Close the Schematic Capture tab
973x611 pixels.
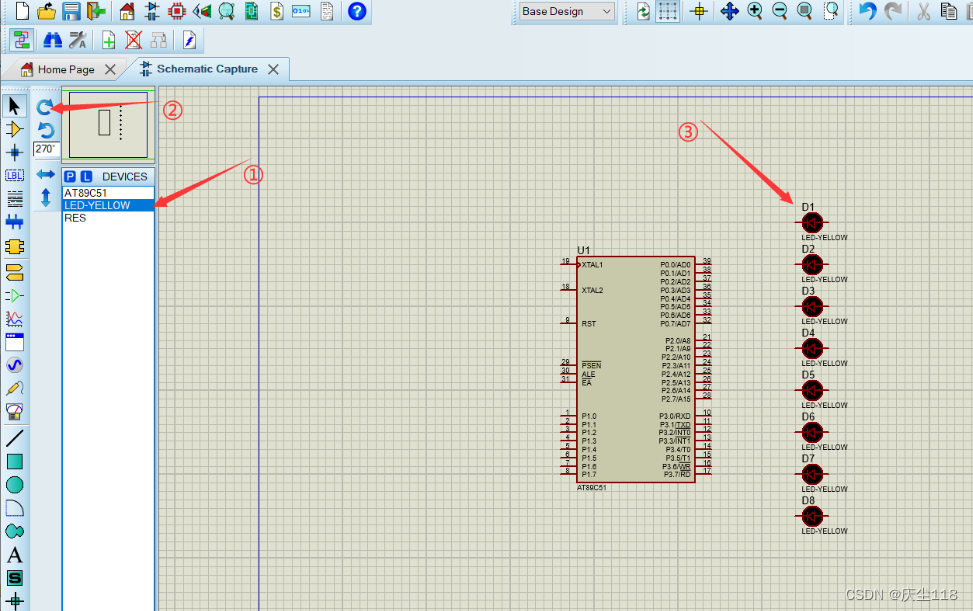pyautogui.click(x=273, y=69)
